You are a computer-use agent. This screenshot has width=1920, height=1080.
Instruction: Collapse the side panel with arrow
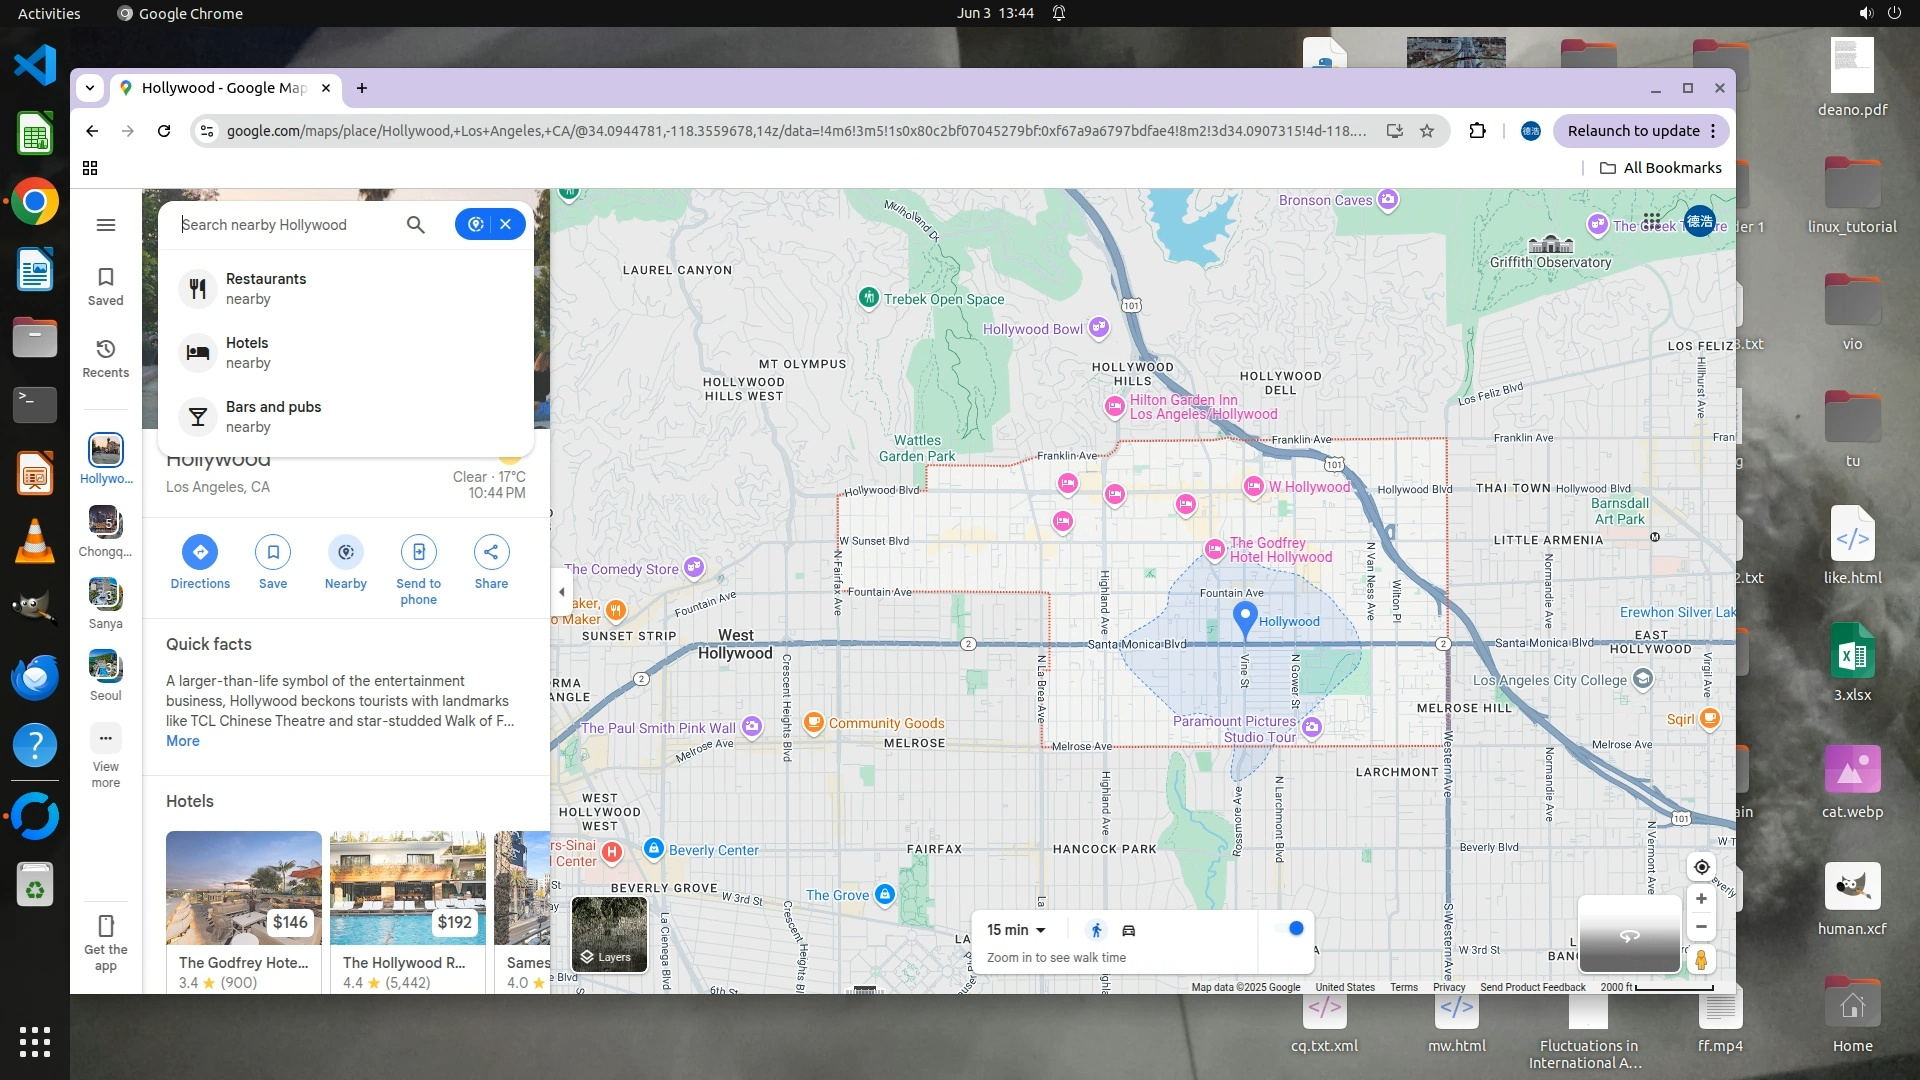pos(561,592)
